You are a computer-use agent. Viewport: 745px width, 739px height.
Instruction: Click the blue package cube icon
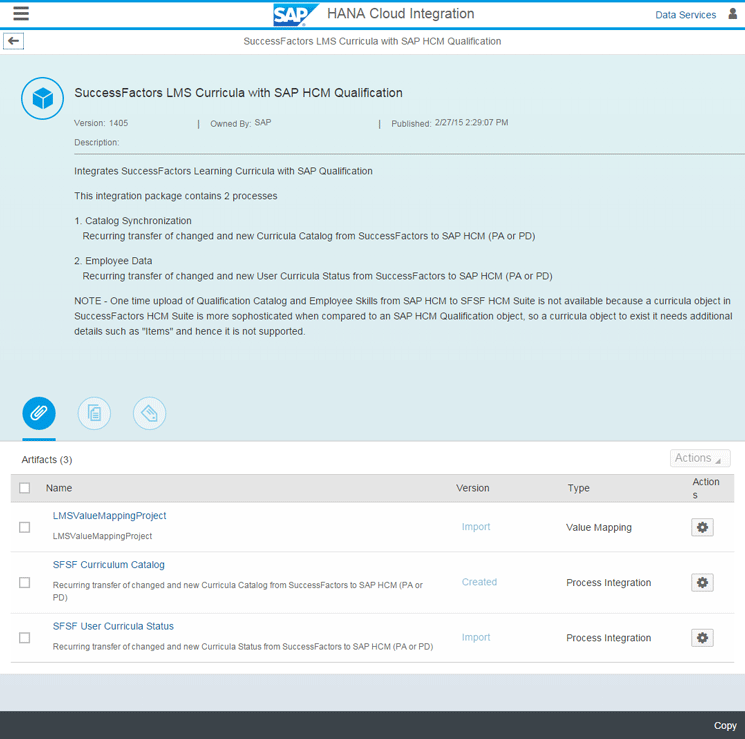42,98
